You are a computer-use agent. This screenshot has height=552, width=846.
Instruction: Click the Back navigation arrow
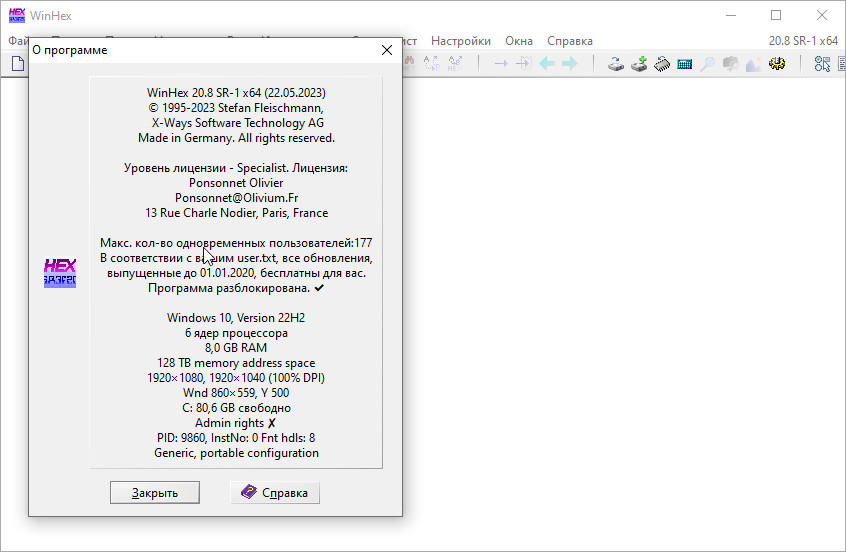tap(547, 64)
